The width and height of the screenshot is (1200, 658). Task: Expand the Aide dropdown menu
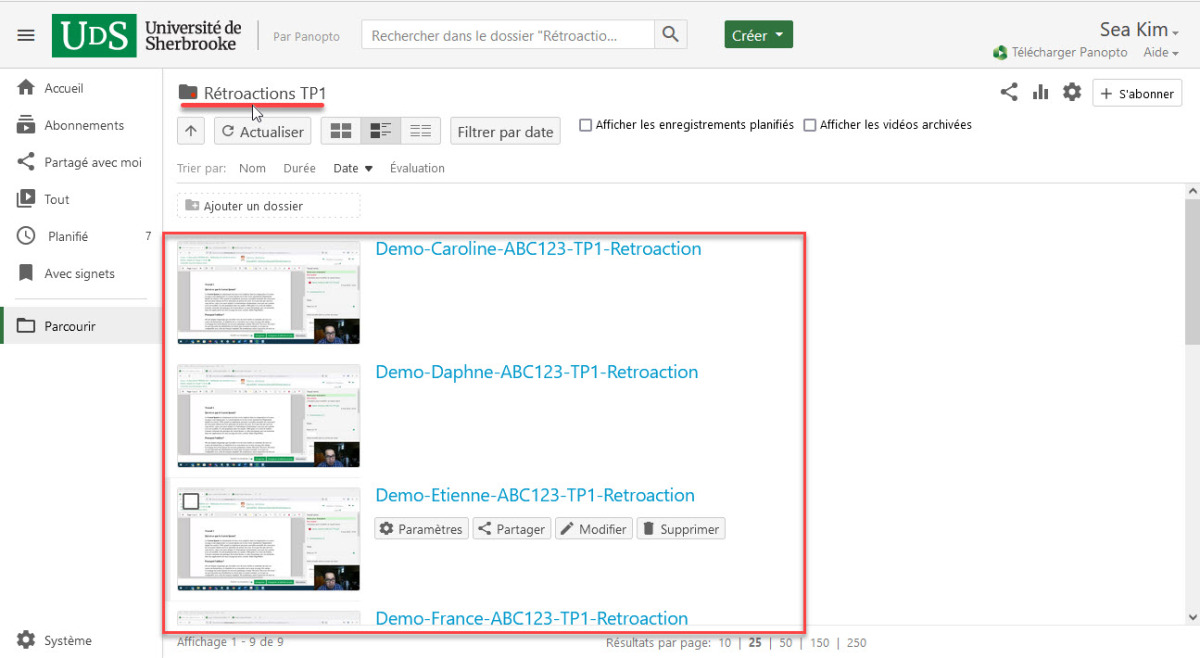pos(1160,53)
